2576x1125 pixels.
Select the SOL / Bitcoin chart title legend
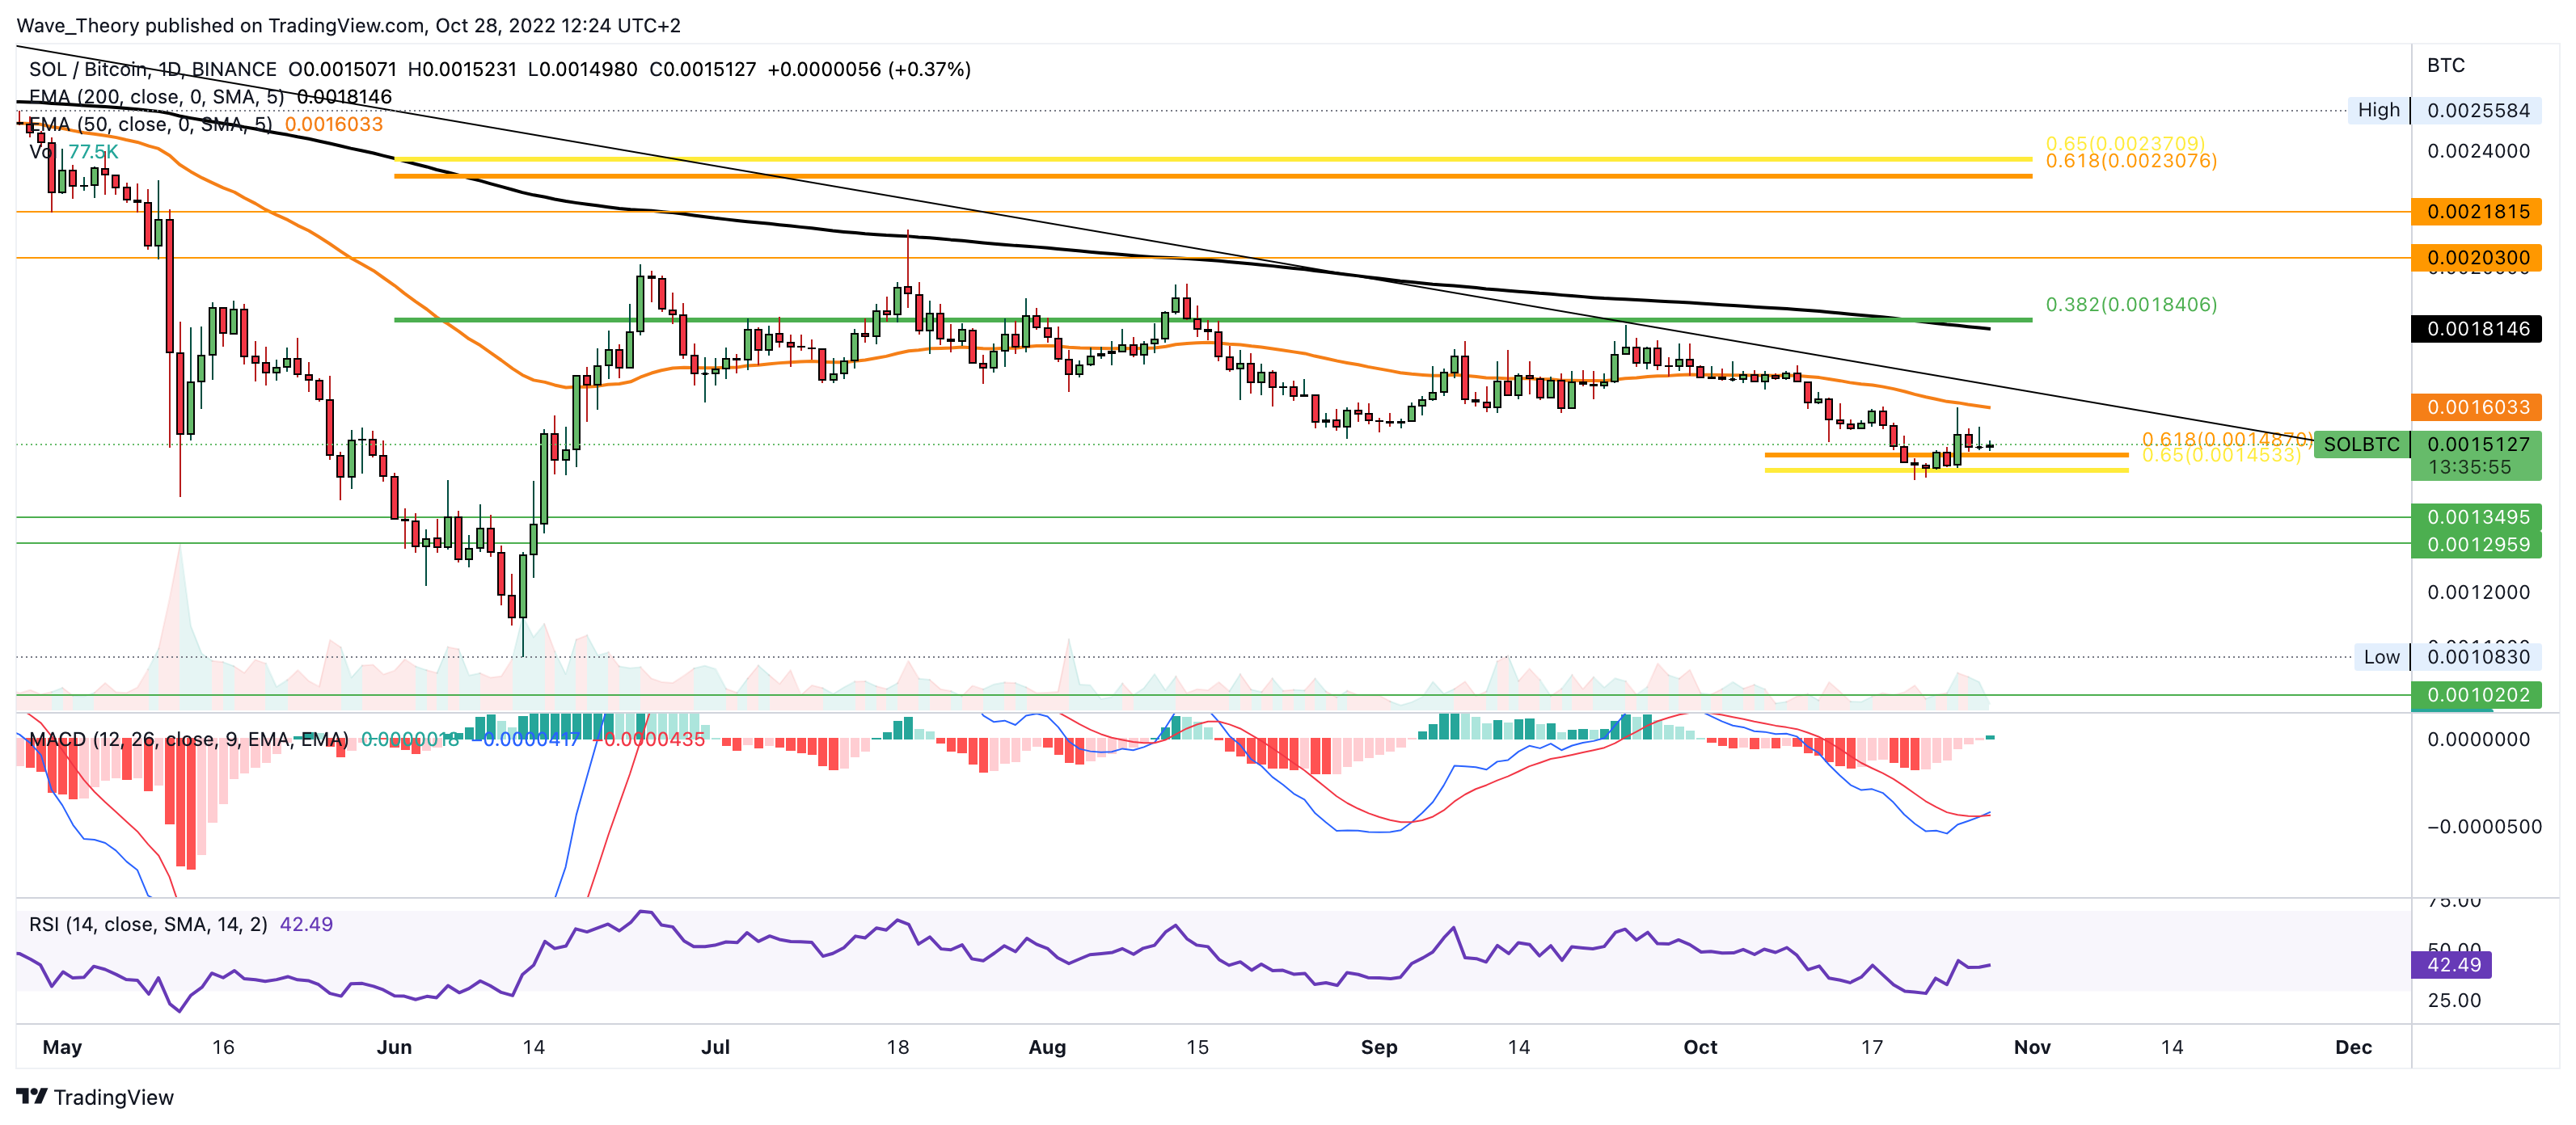coord(152,69)
